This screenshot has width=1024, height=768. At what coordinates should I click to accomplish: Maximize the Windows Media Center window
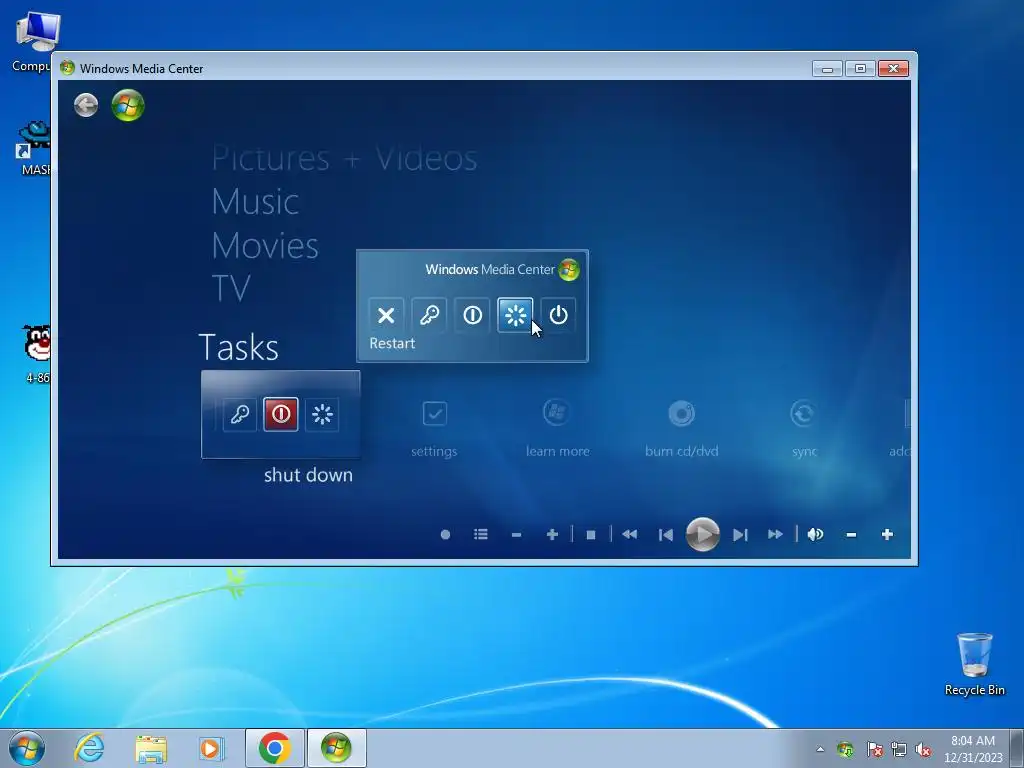coord(860,69)
